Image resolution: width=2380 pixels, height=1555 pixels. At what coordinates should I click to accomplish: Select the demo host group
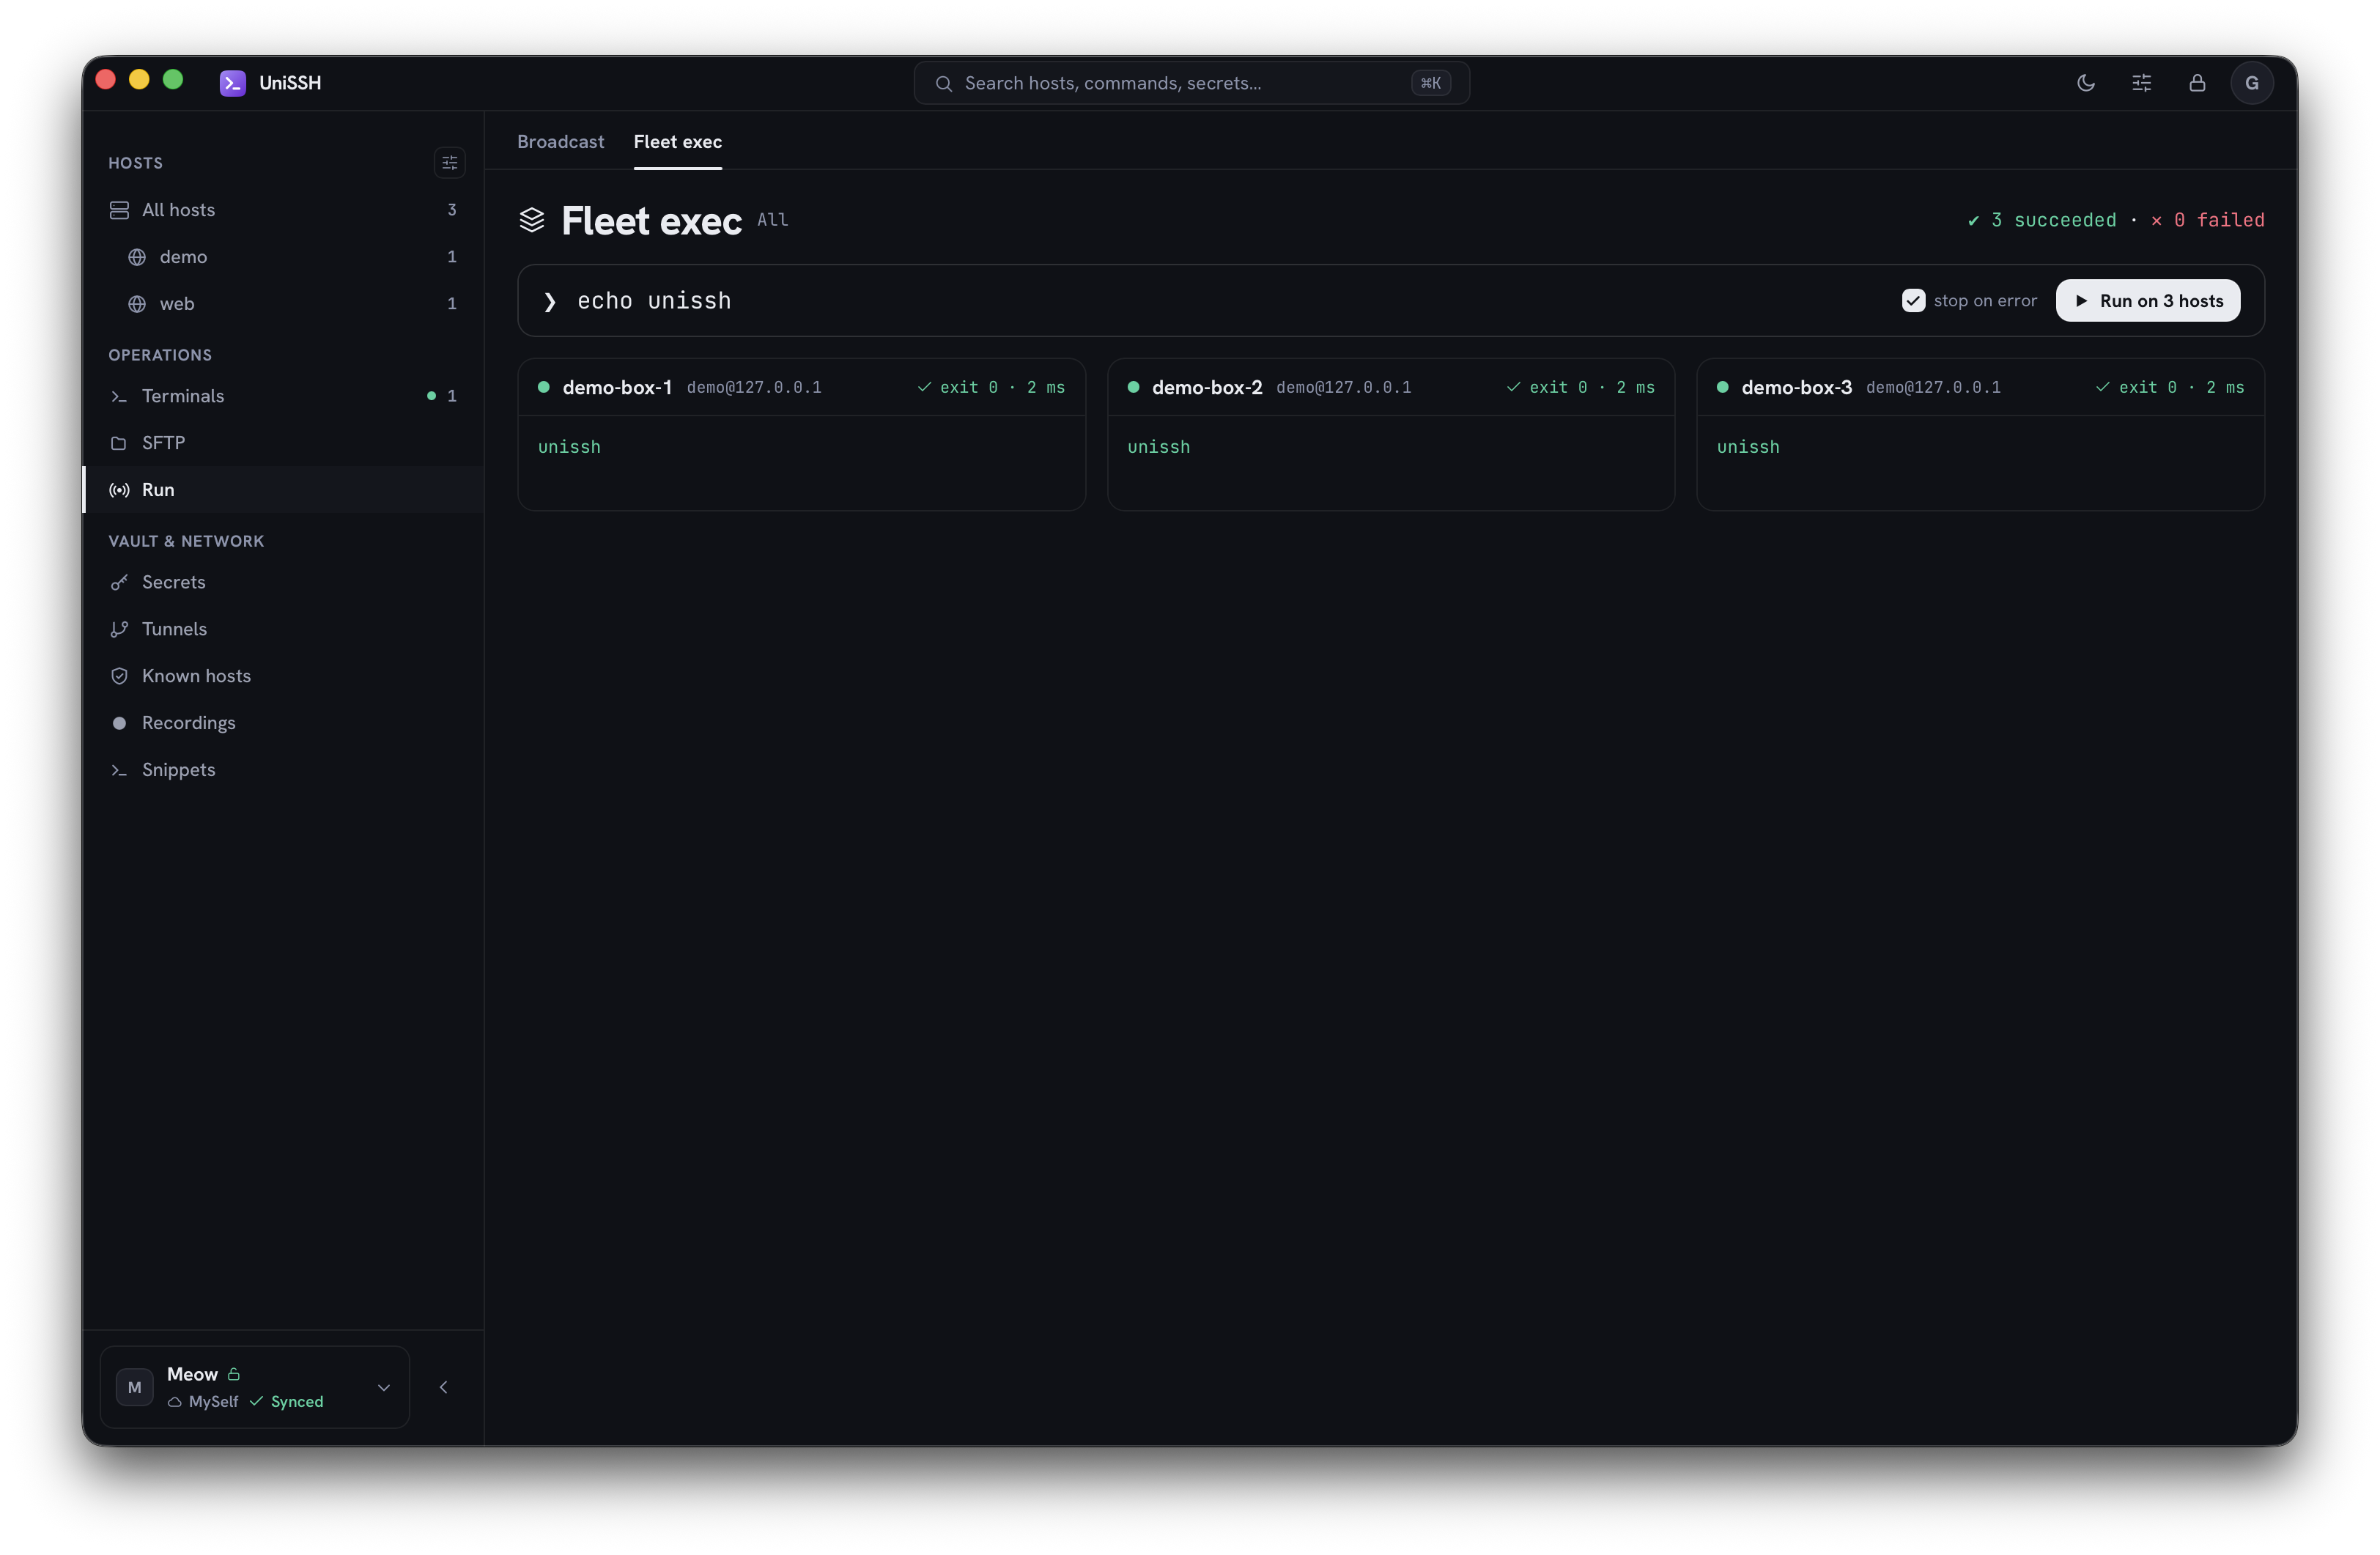(x=283, y=257)
